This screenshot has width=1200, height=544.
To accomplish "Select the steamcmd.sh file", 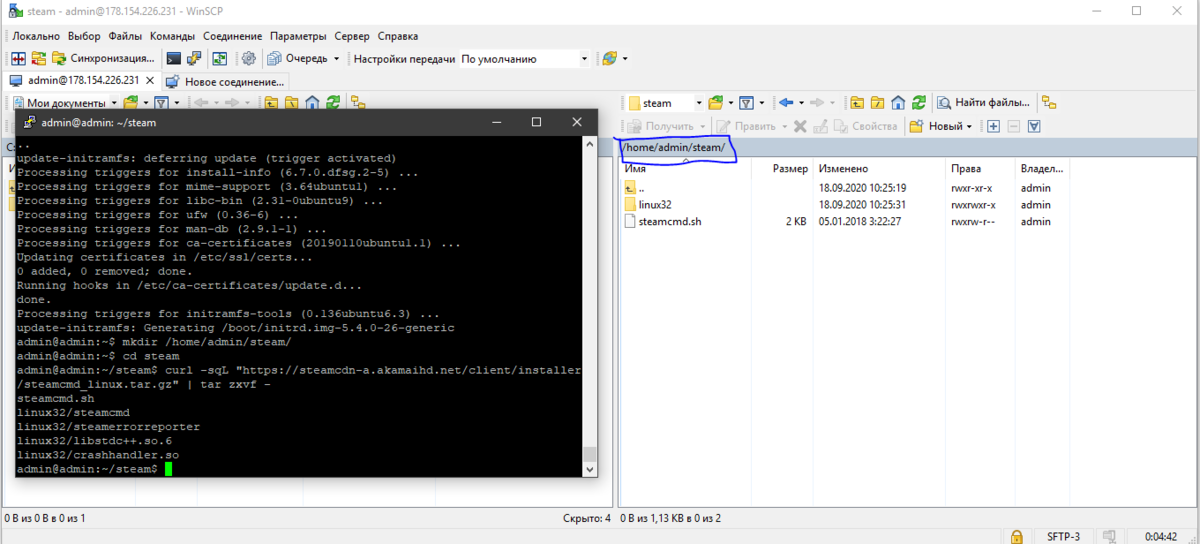I will click(661, 221).
